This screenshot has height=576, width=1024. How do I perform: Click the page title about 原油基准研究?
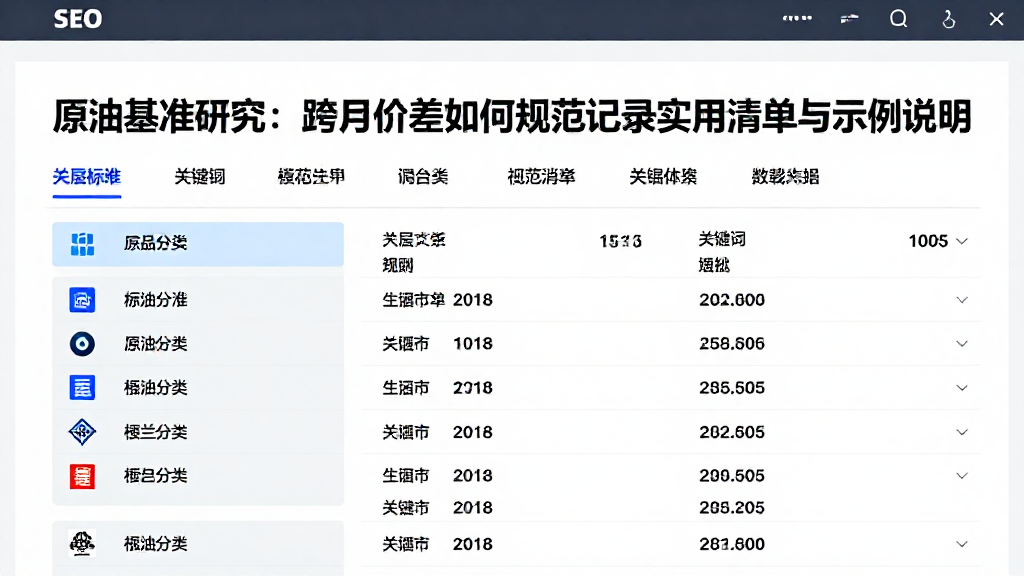tap(513, 117)
